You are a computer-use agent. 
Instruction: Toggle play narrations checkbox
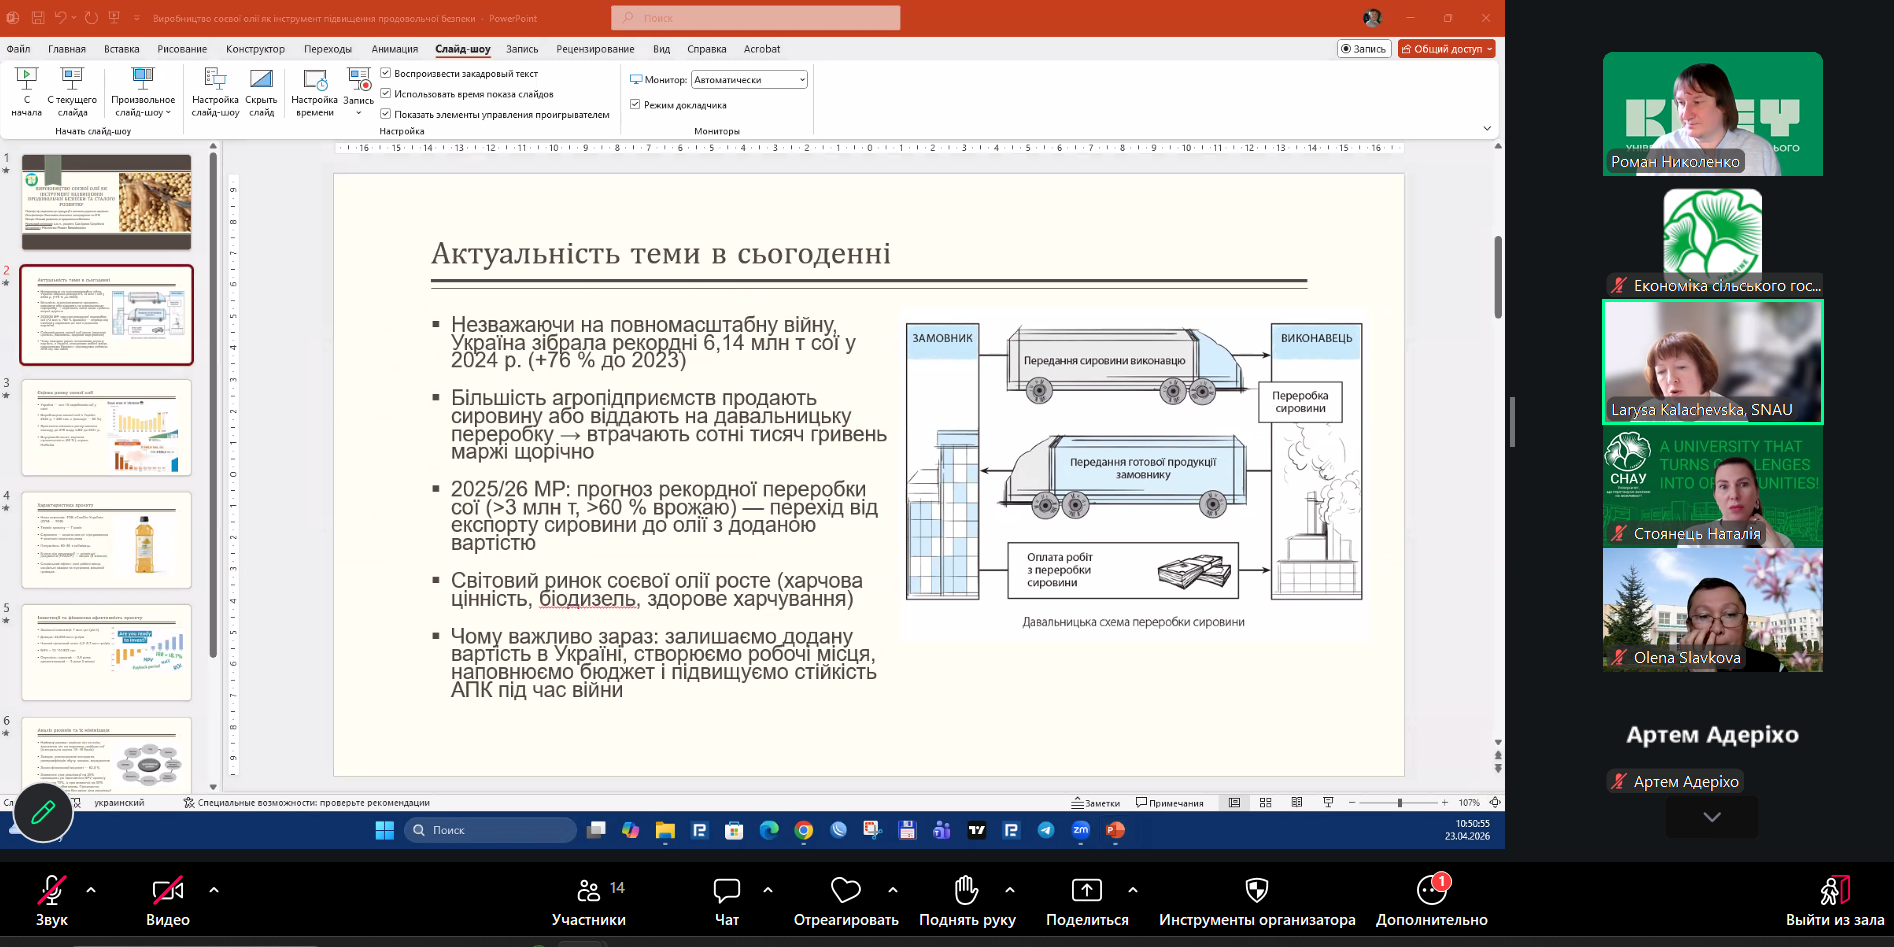click(386, 73)
